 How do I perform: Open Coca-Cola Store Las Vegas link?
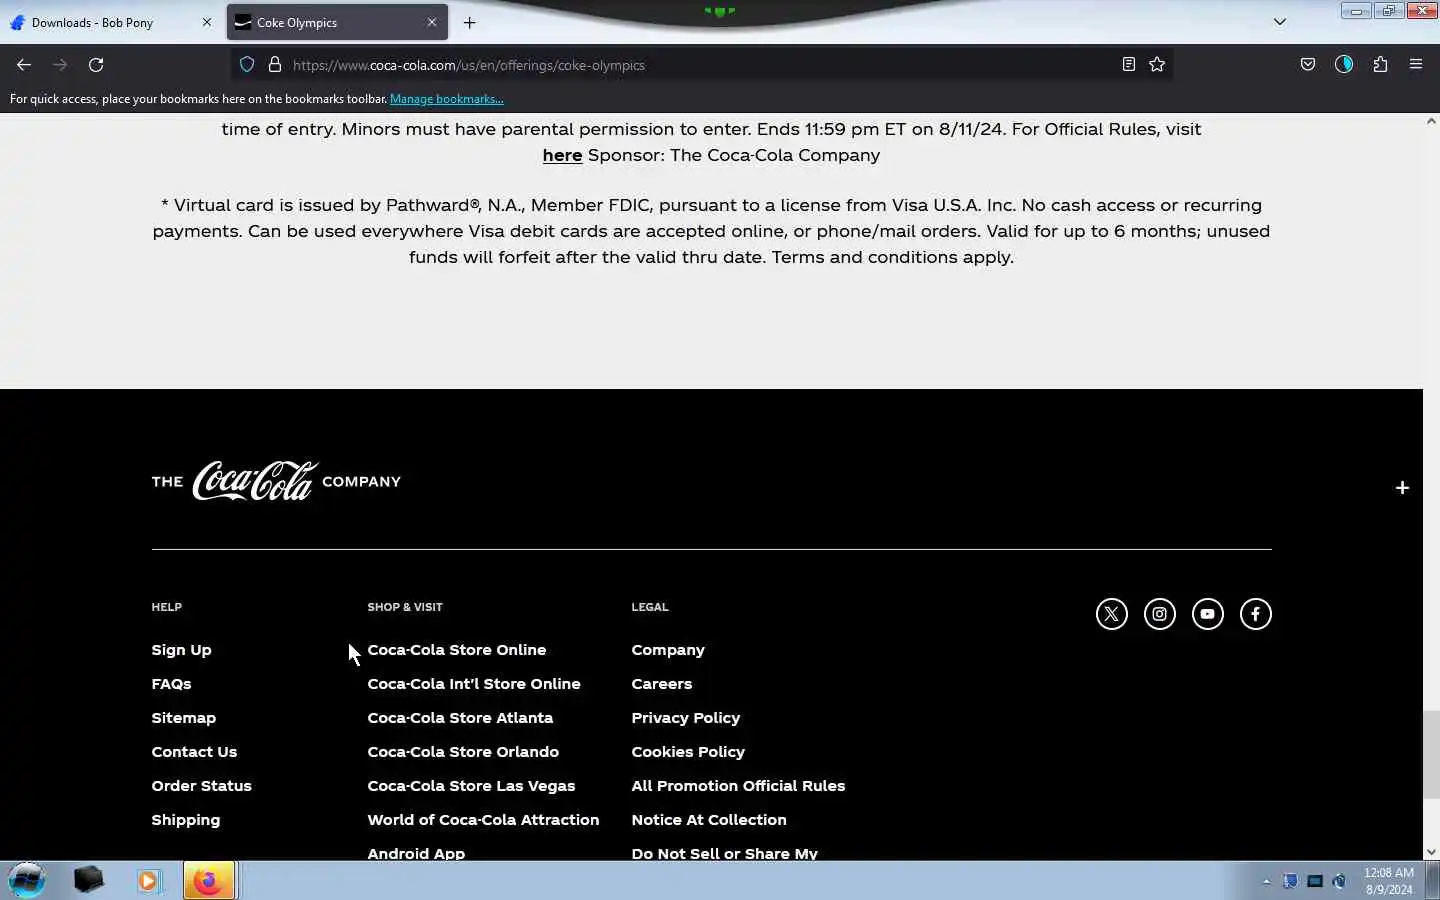(x=471, y=786)
